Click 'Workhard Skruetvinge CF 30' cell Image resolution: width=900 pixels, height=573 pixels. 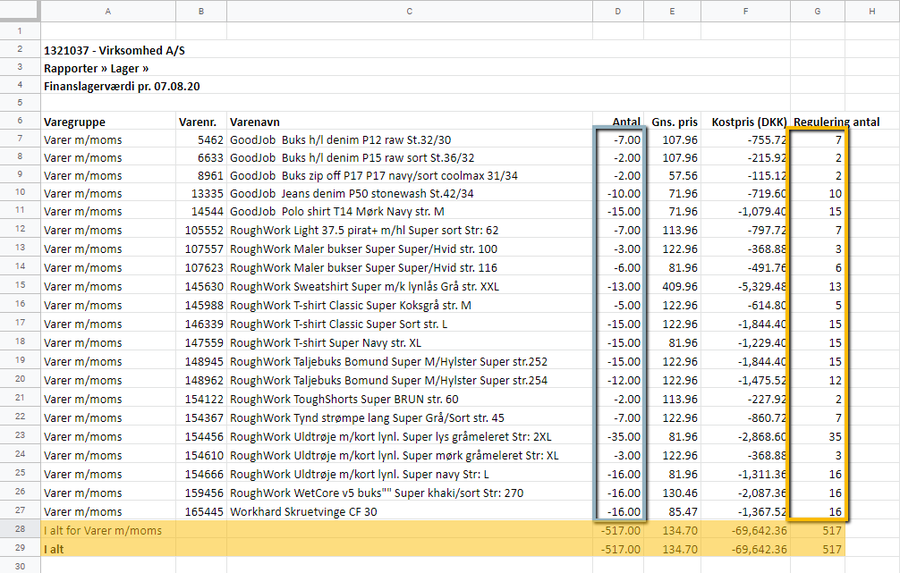coord(304,512)
